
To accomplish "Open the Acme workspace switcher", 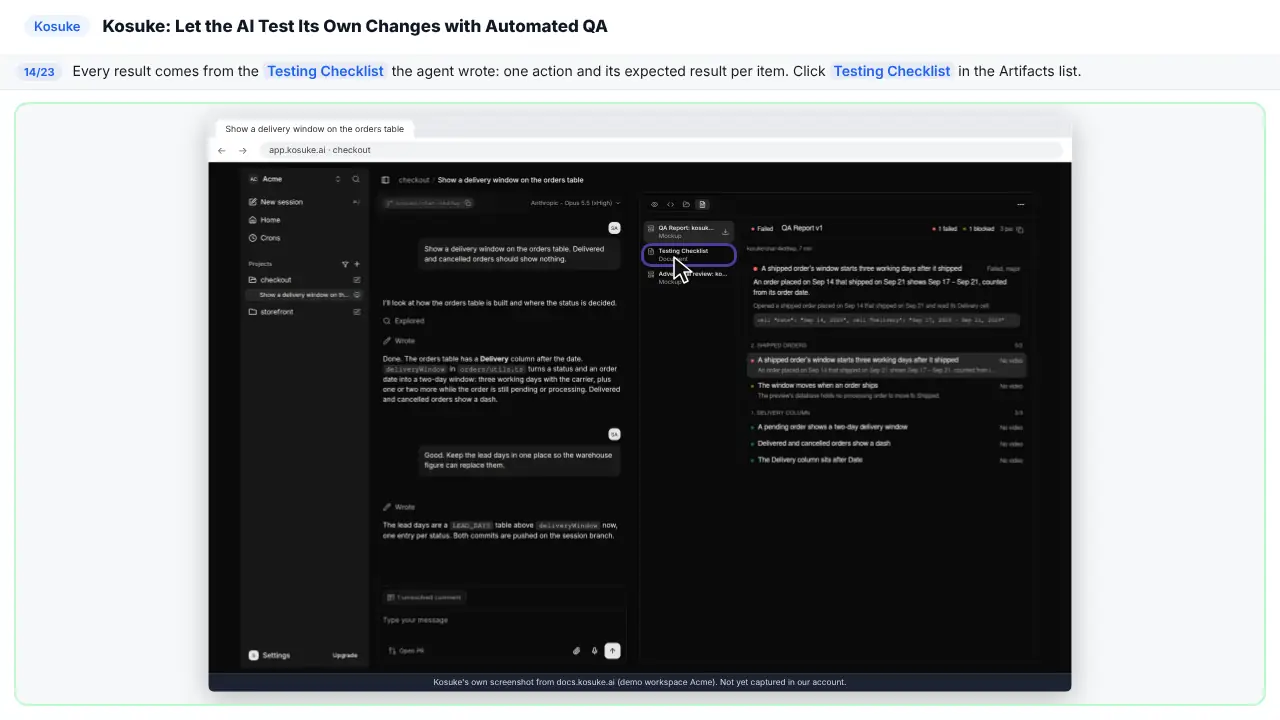I will 295,179.
